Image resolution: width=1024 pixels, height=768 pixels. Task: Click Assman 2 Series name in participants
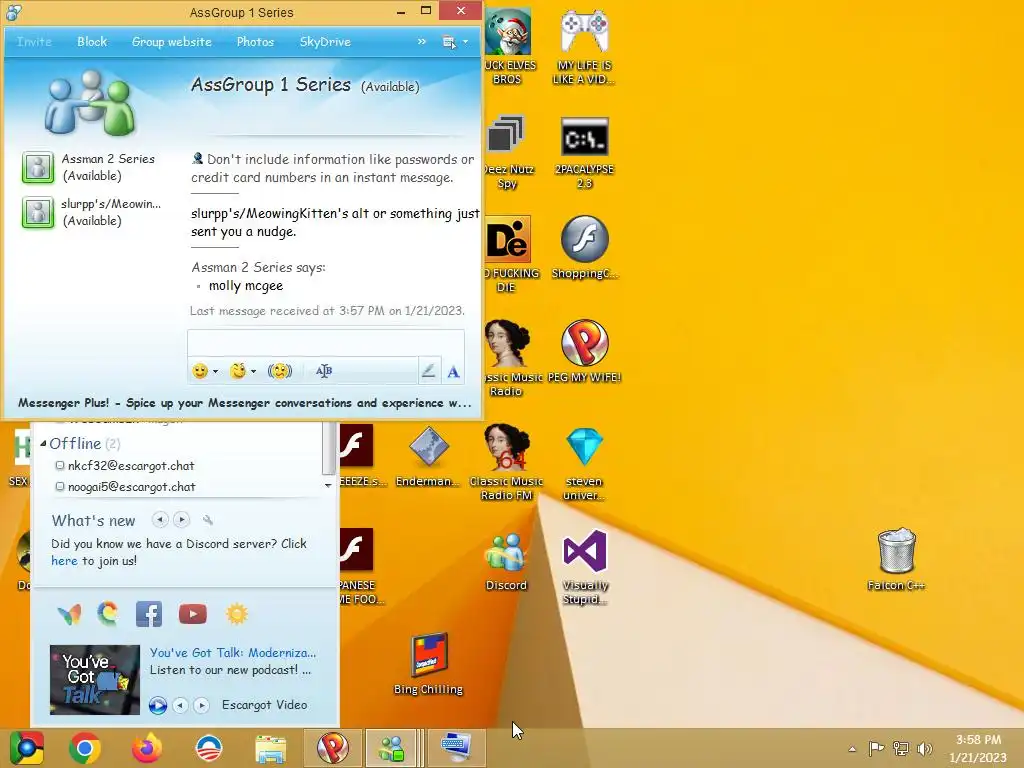pos(108,159)
